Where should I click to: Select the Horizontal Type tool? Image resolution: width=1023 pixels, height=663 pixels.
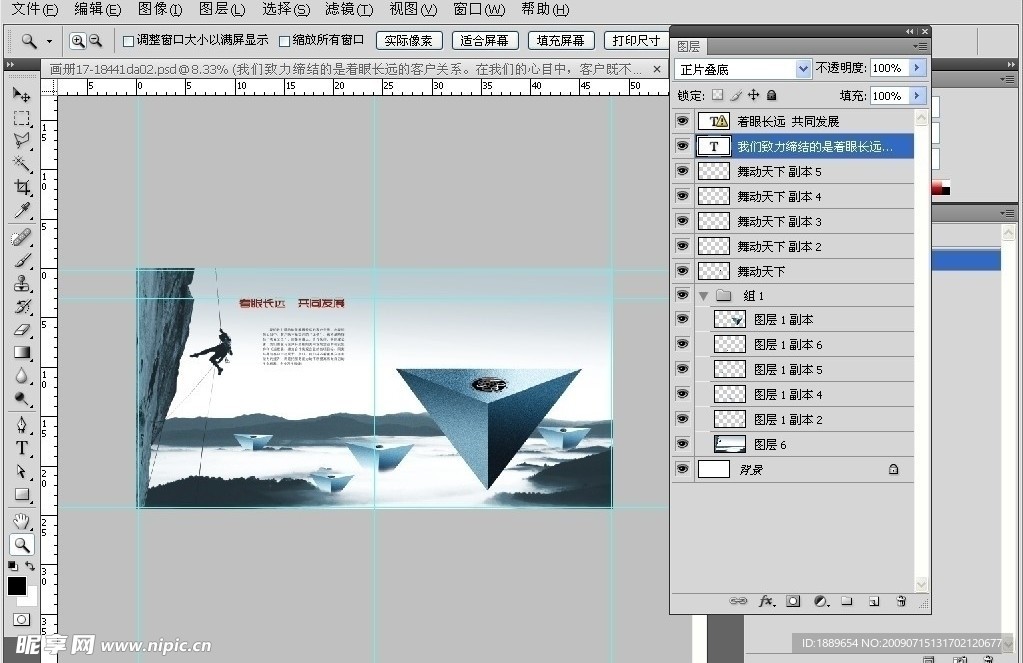point(22,448)
